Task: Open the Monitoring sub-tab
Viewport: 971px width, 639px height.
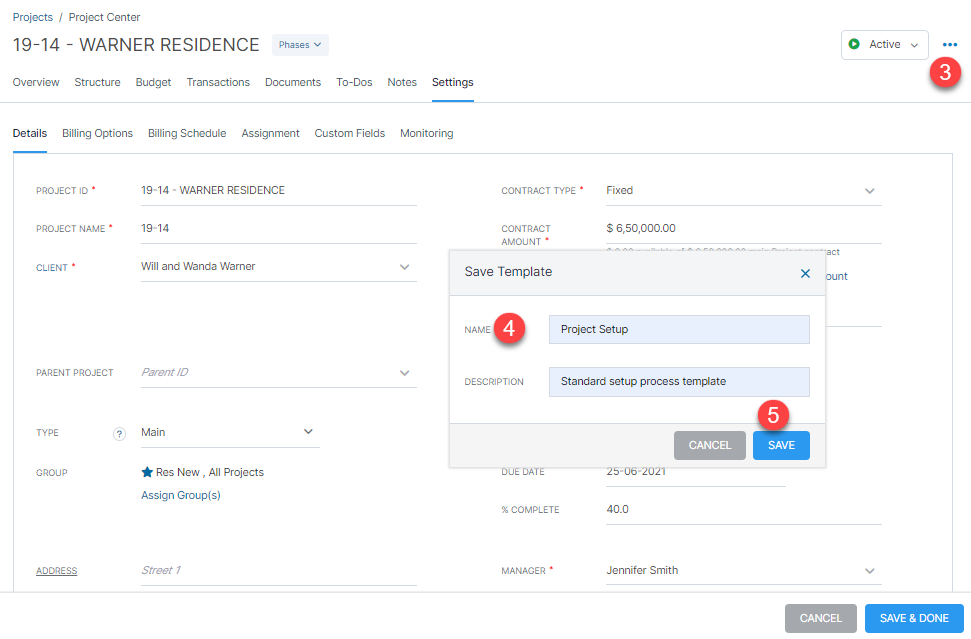Action: coord(427,133)
